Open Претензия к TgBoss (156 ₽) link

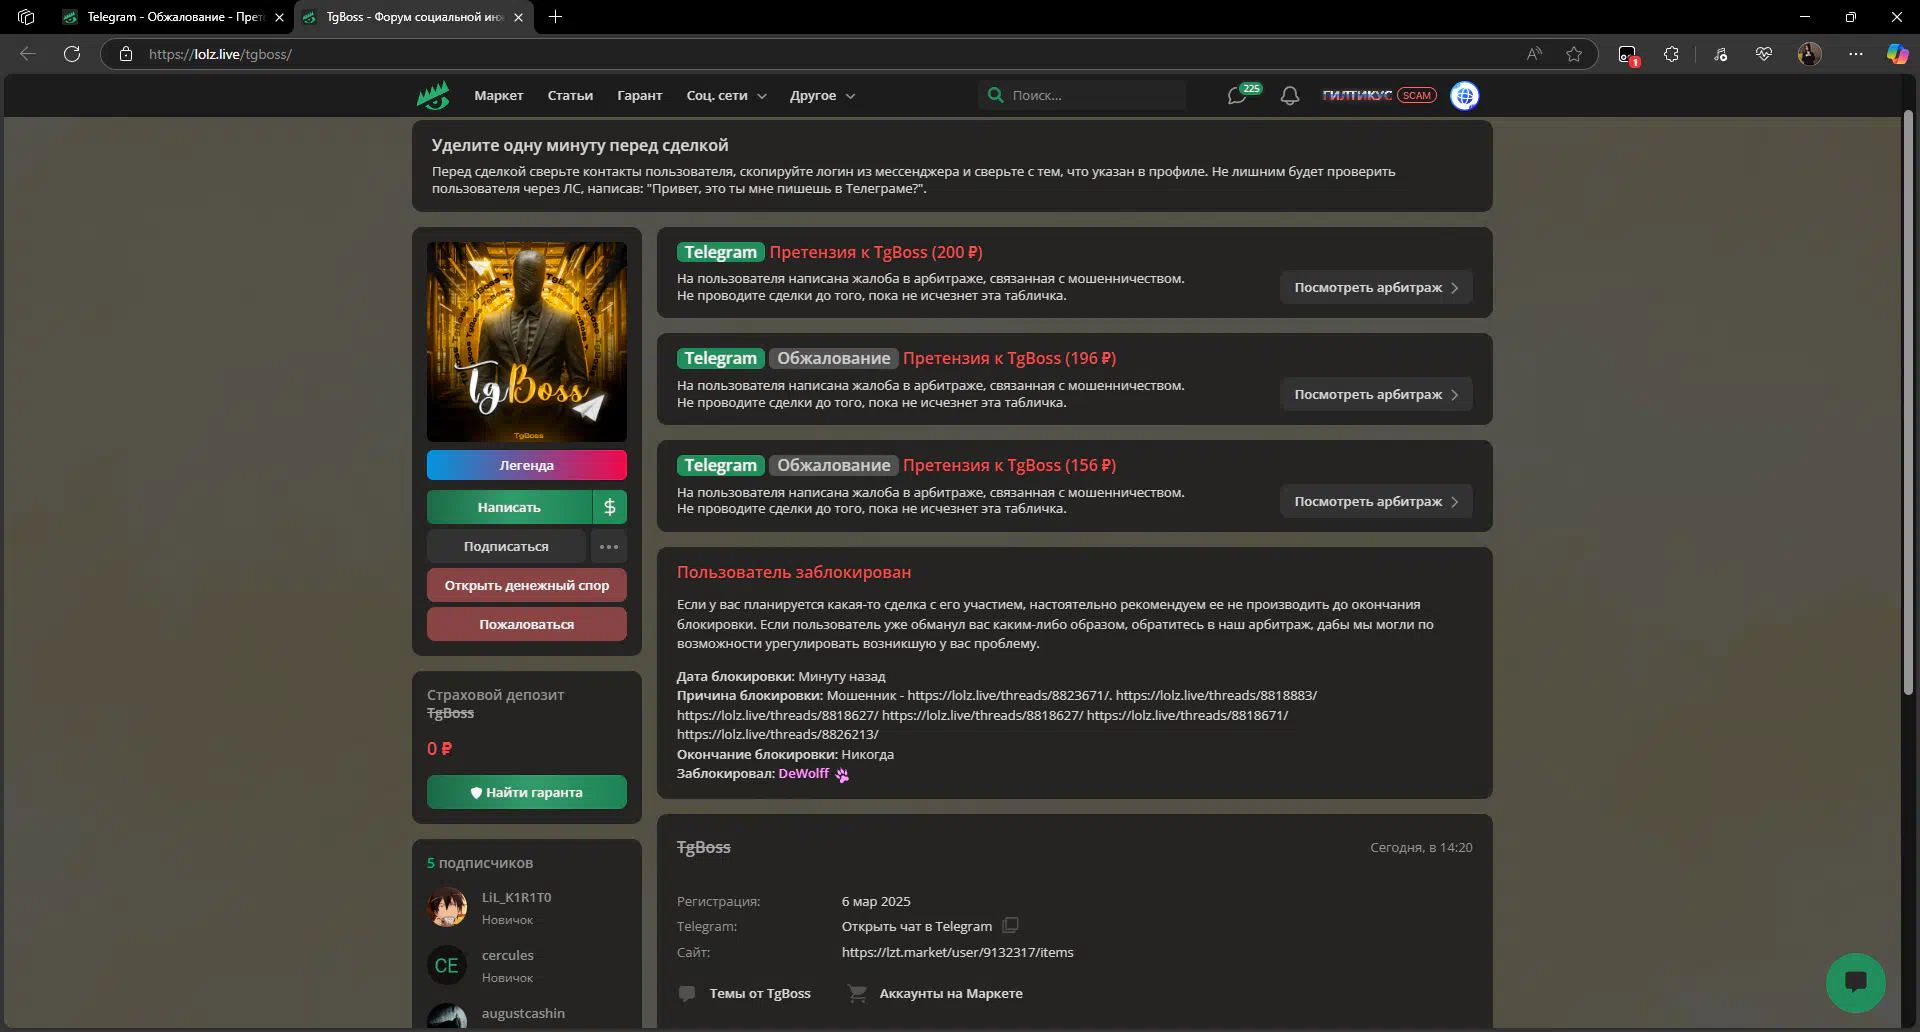click(x=1009, y=465)
